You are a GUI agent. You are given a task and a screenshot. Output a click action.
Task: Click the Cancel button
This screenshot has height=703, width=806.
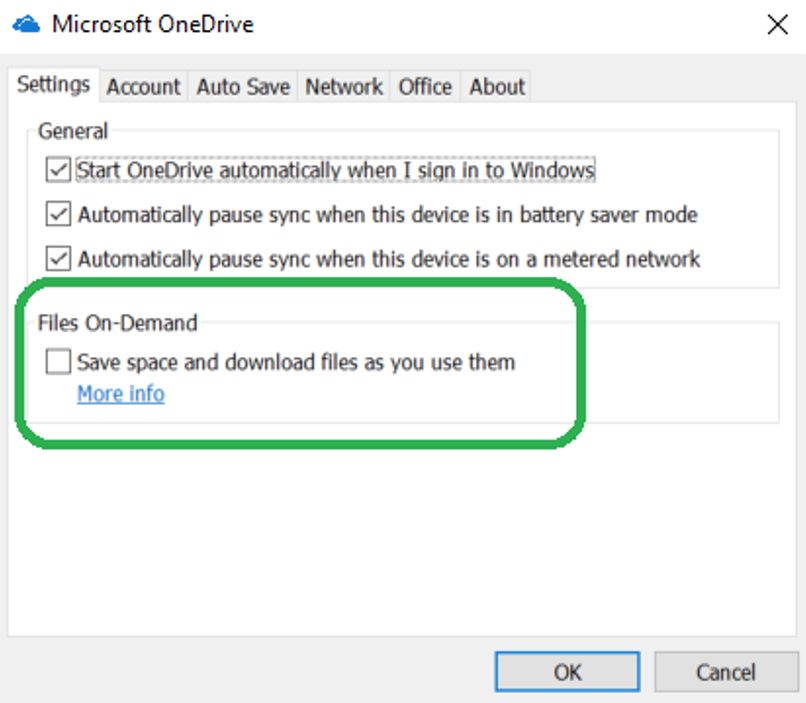[x=726, y=672]
